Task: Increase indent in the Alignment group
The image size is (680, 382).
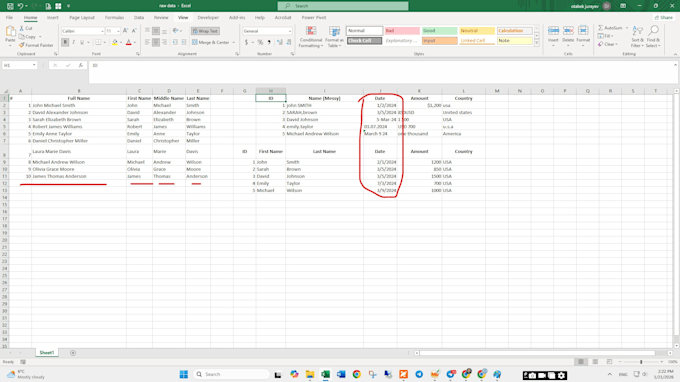Action: 184,42
